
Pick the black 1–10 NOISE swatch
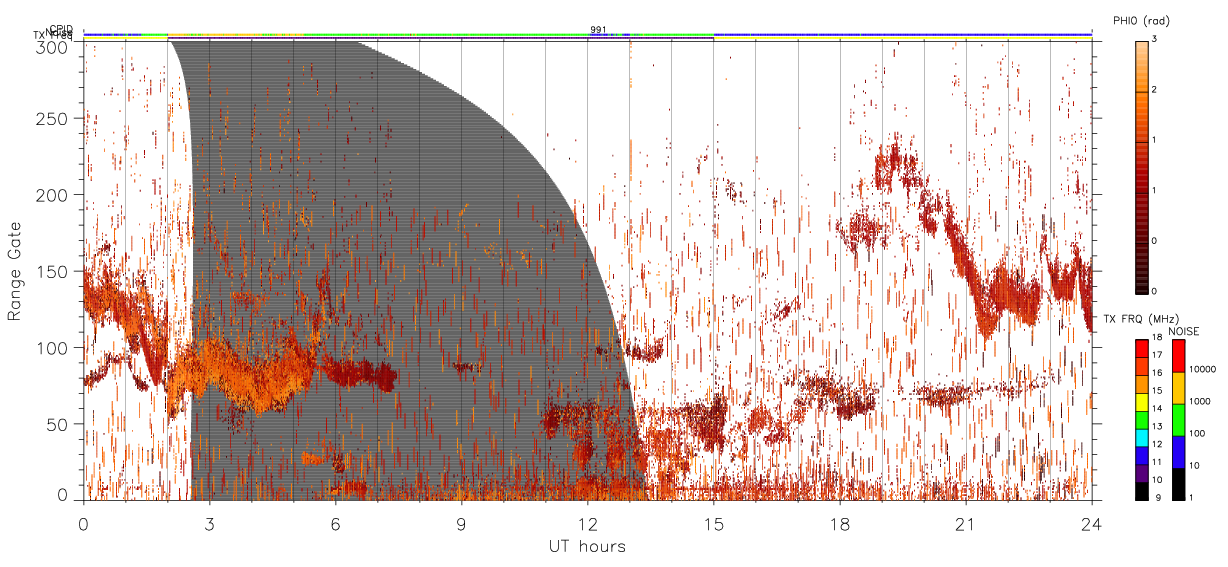coord(1177,482)
